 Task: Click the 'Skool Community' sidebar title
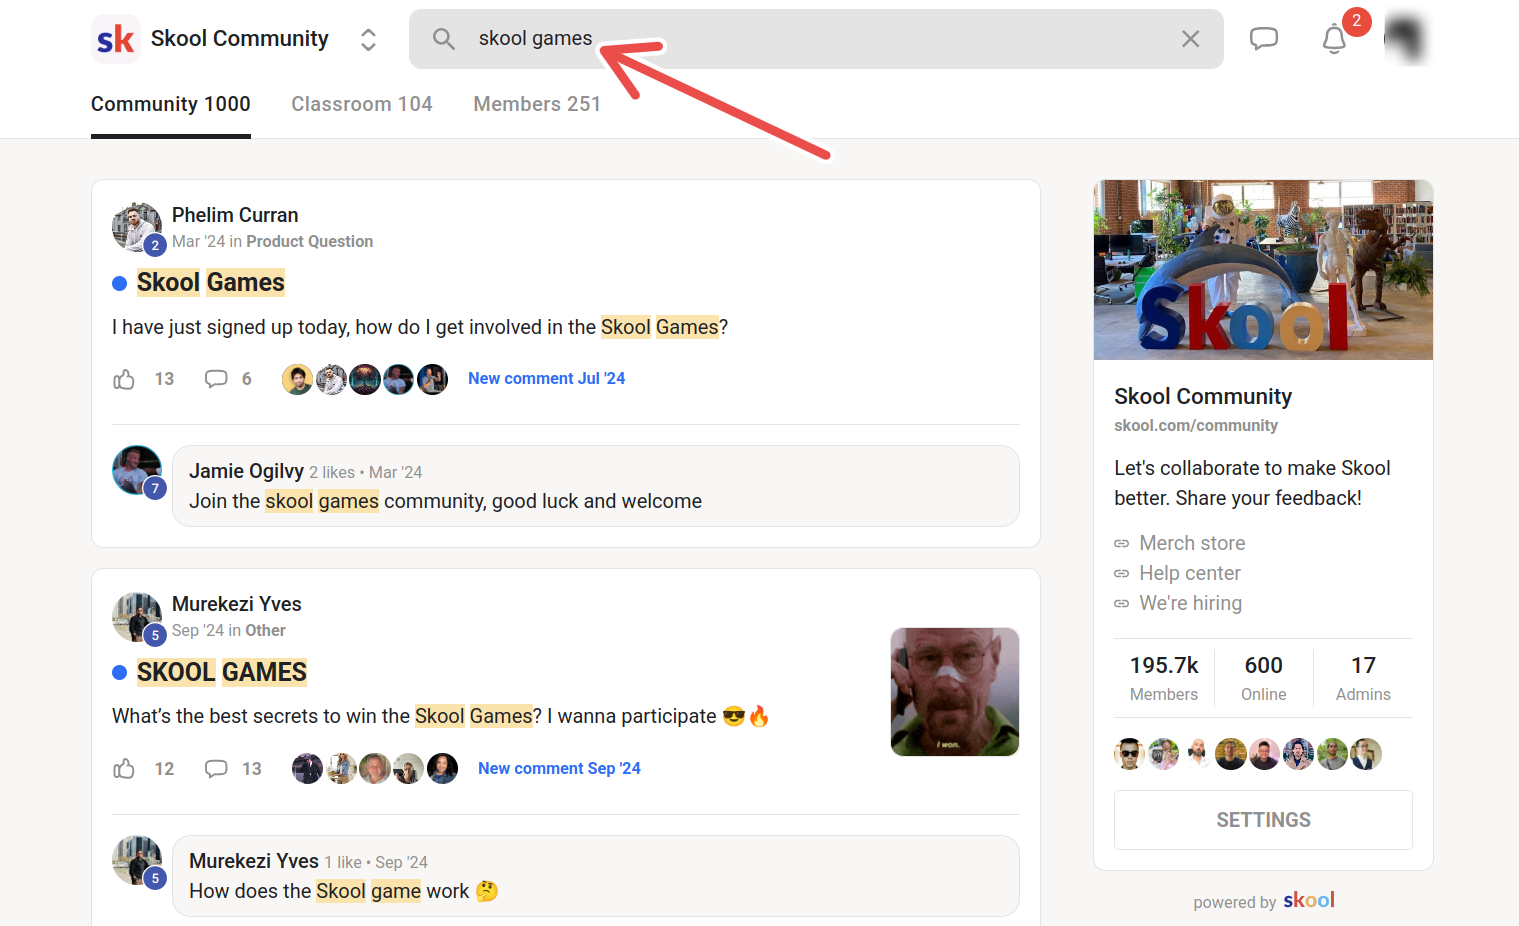tap(1203, 396)
